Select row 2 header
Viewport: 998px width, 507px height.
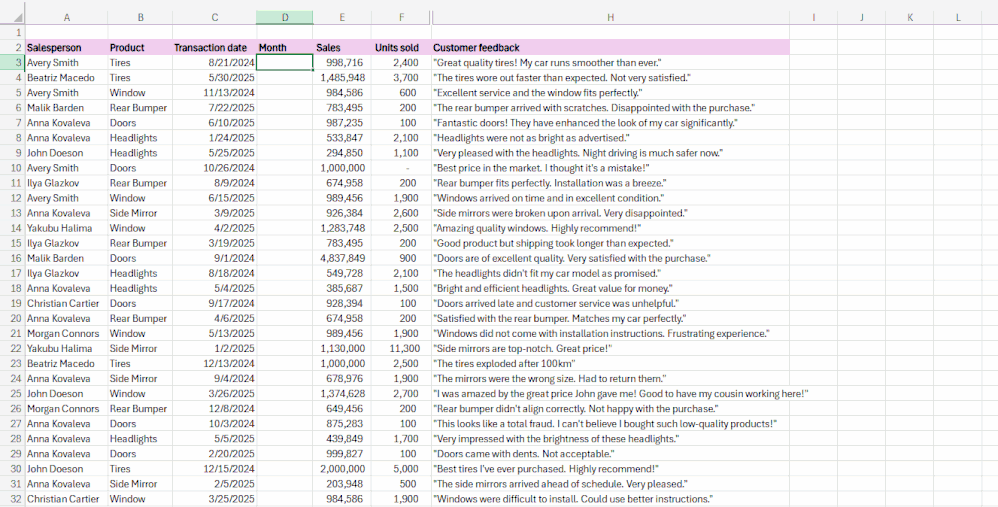13,48
